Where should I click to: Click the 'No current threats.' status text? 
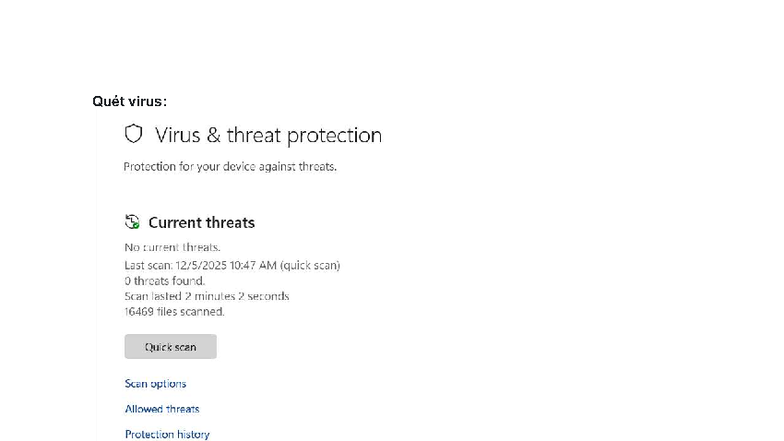172,247
